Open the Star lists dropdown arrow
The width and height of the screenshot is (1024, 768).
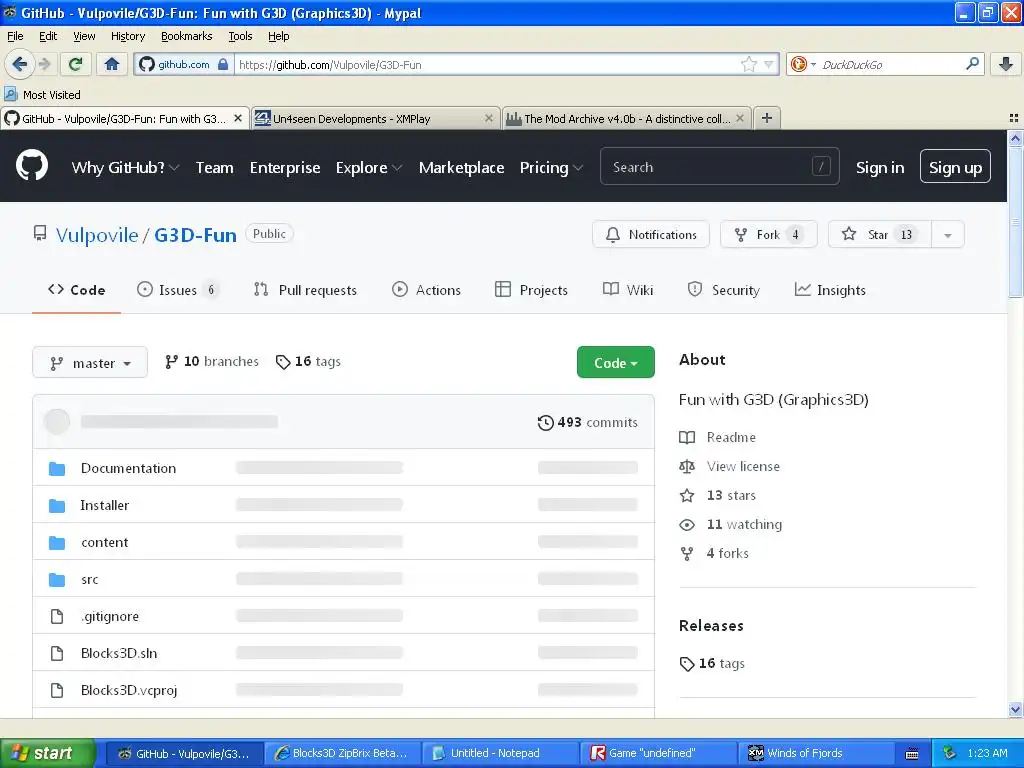click(948, 234)
